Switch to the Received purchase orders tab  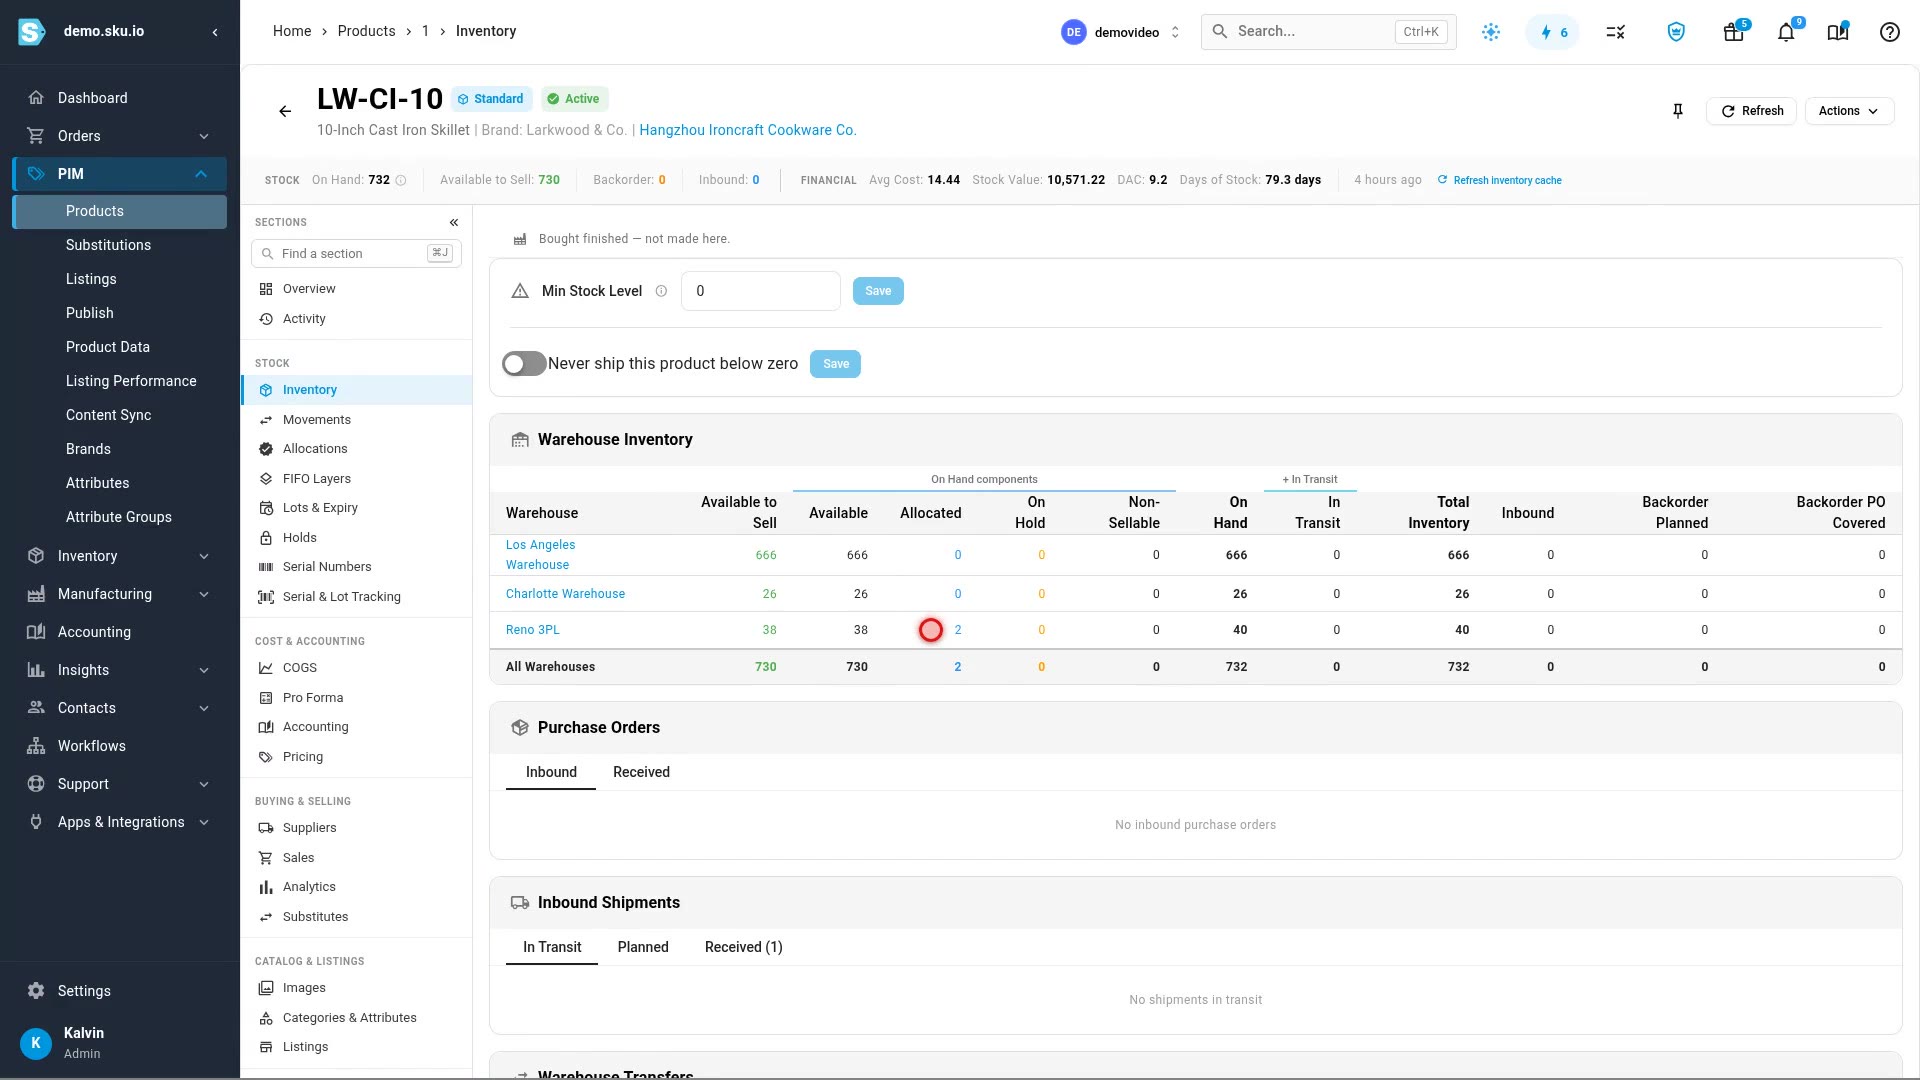click(x=641, y=772)
